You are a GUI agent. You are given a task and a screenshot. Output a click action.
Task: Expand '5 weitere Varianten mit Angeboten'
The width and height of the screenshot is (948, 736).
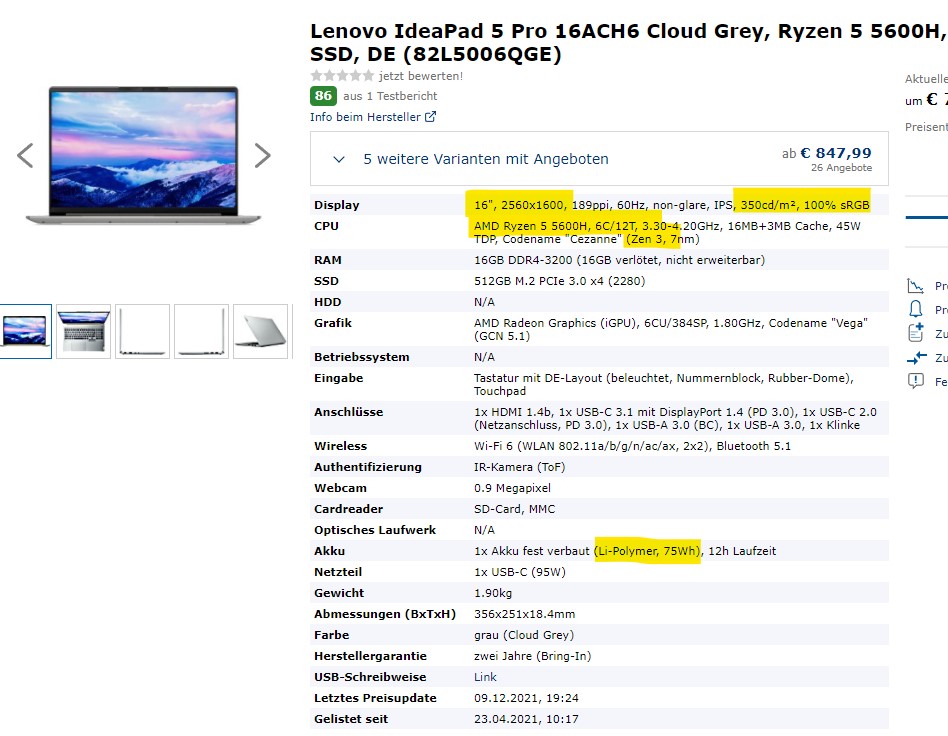click(x=485, y=158)
